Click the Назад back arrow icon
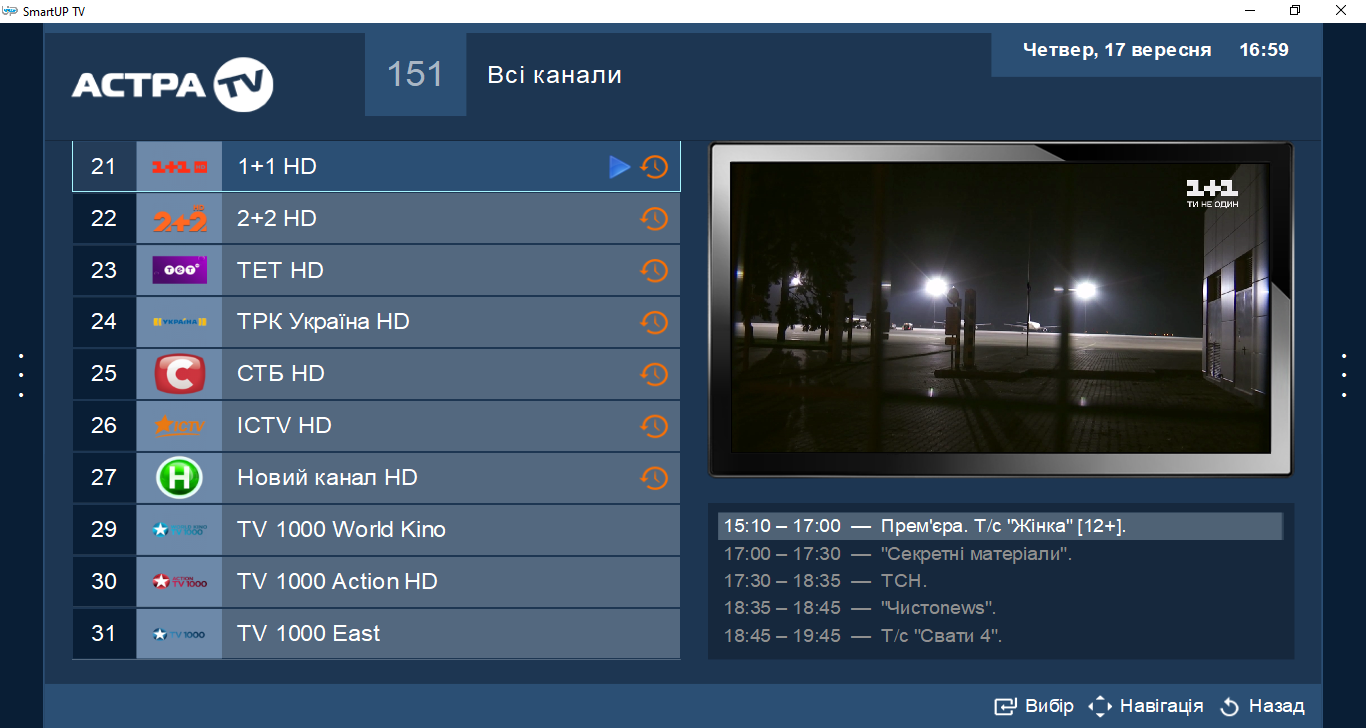The height and width of the screenshot is (728, 1366). coord(1230,707)
